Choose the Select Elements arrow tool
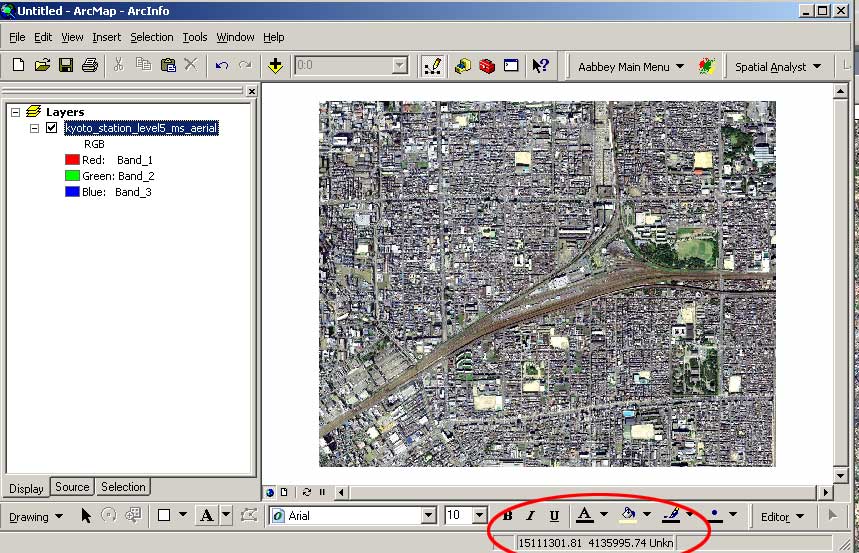Viewport: 859px width, 553px height. tap(86, 516)
